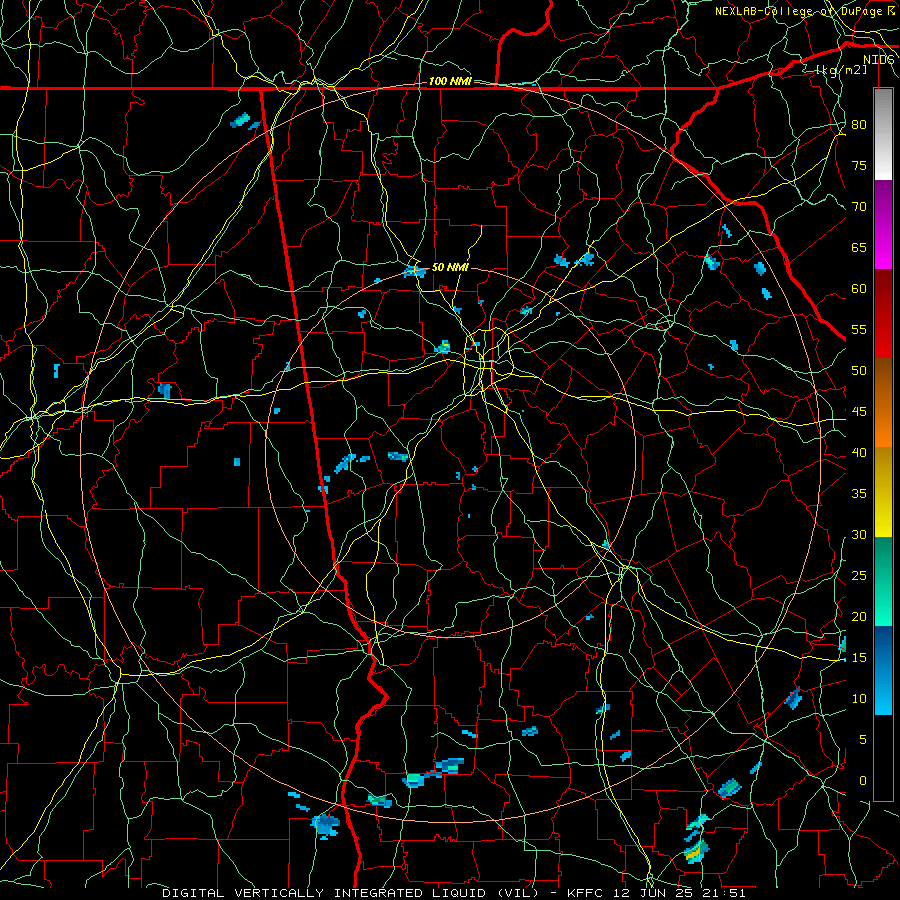Click the magenta-purple segment of color bar
The image size is (900, 900).
pos(883,224)
